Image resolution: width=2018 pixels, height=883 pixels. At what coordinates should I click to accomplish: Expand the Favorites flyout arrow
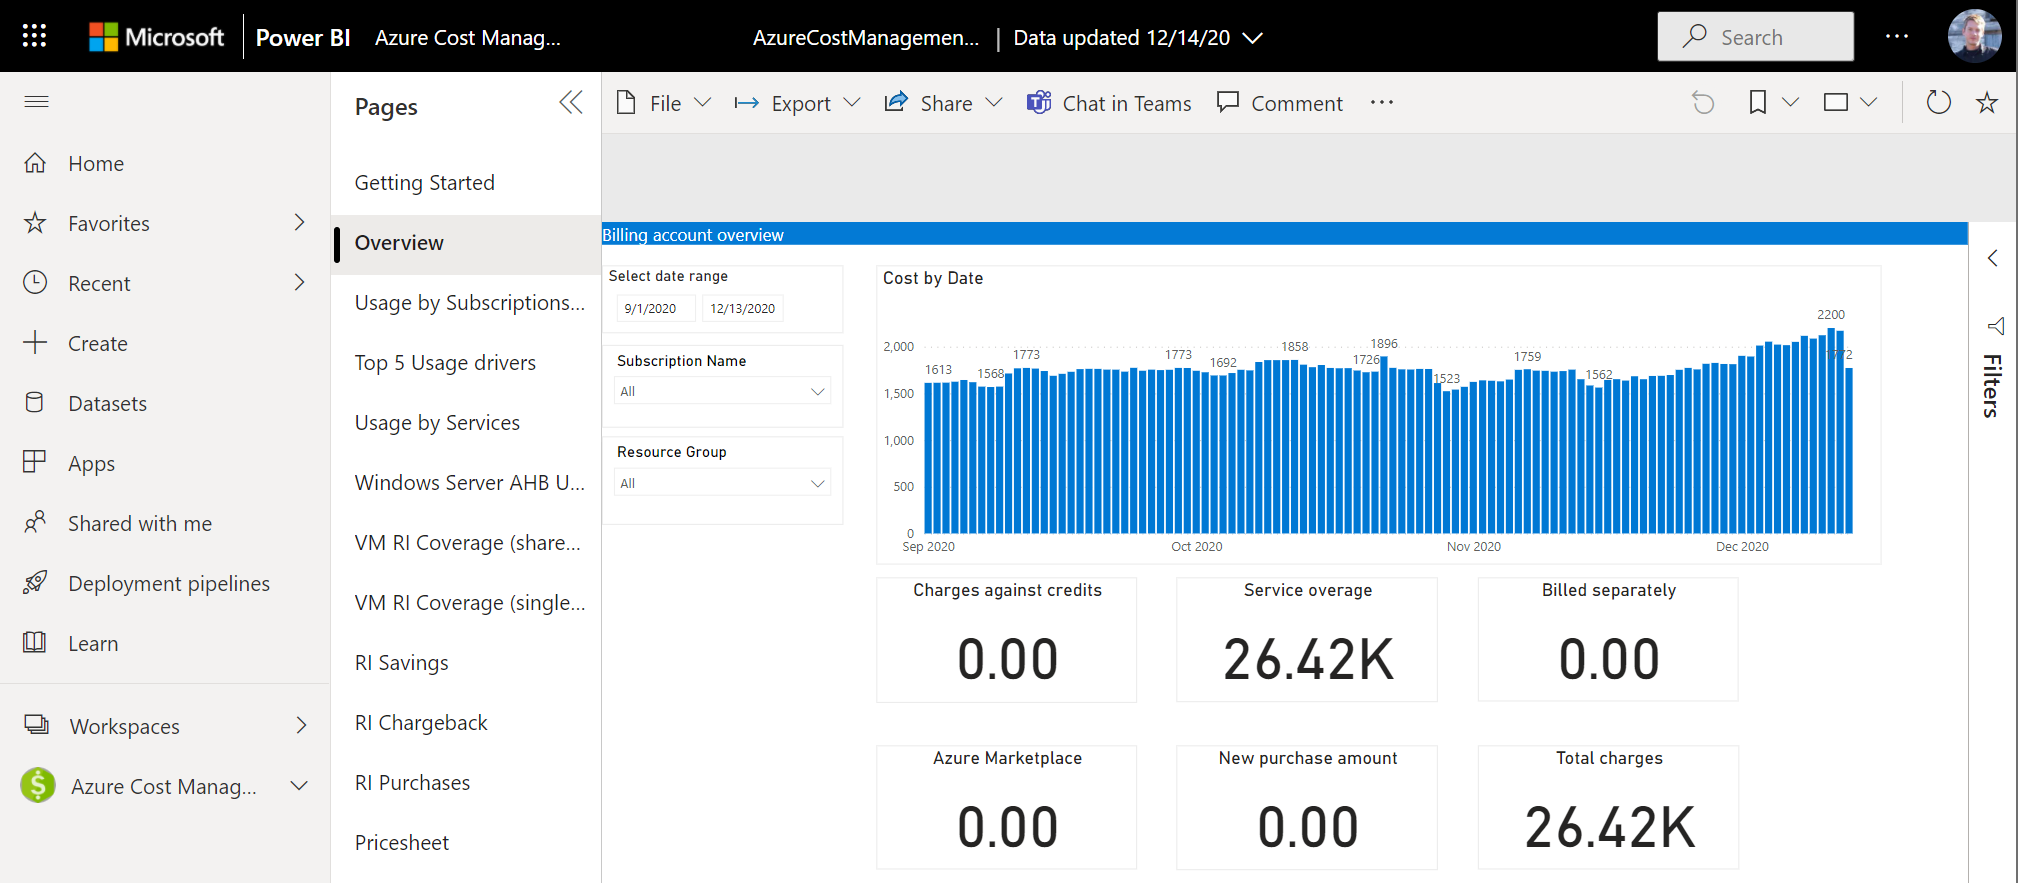click(299, 222)
